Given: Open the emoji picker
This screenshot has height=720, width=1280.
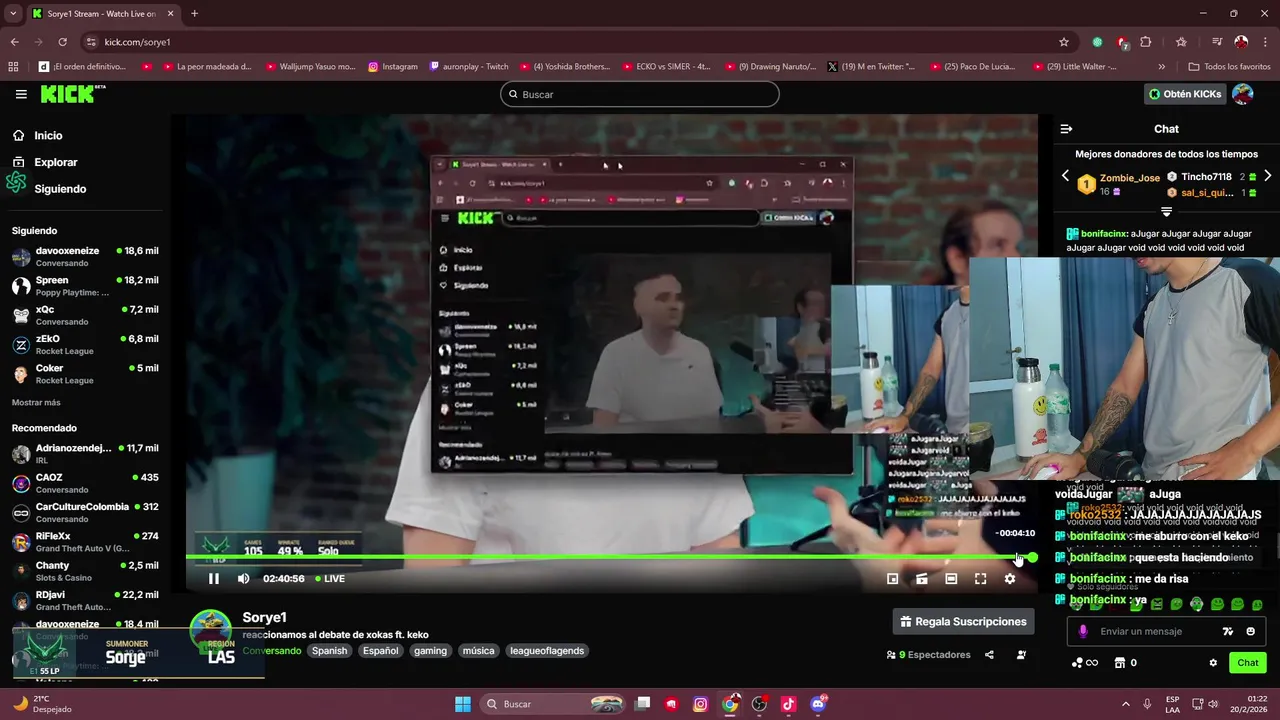Looking at the screenshot, I should pos(1250,631).
